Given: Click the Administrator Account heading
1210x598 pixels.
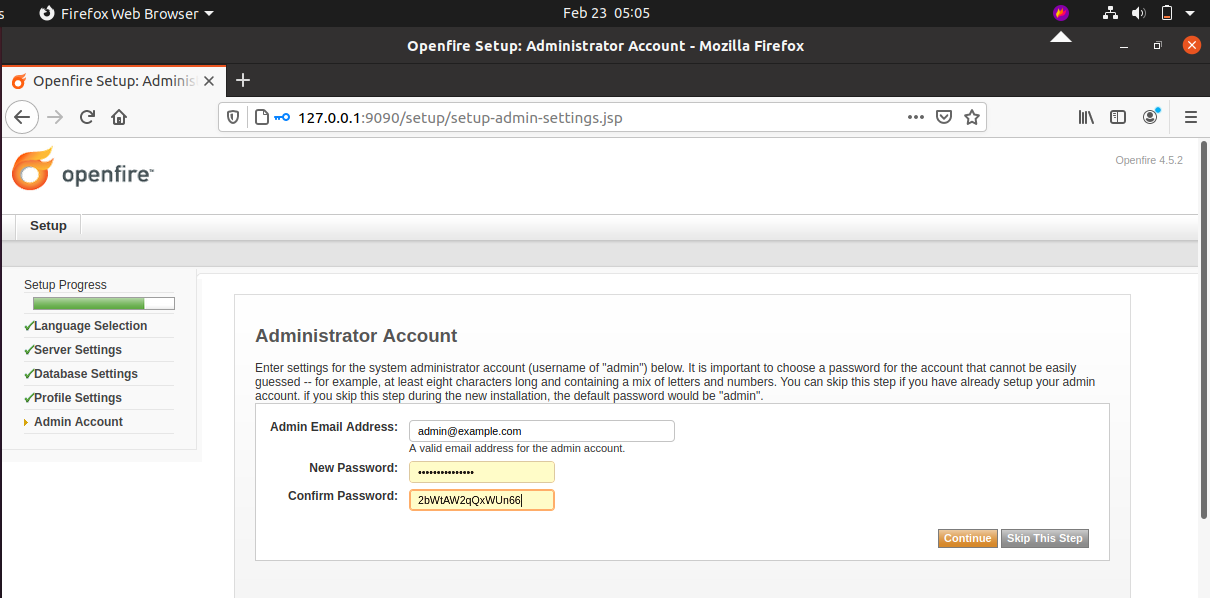Looking at the screenshot, I should [x=356, y=336].
